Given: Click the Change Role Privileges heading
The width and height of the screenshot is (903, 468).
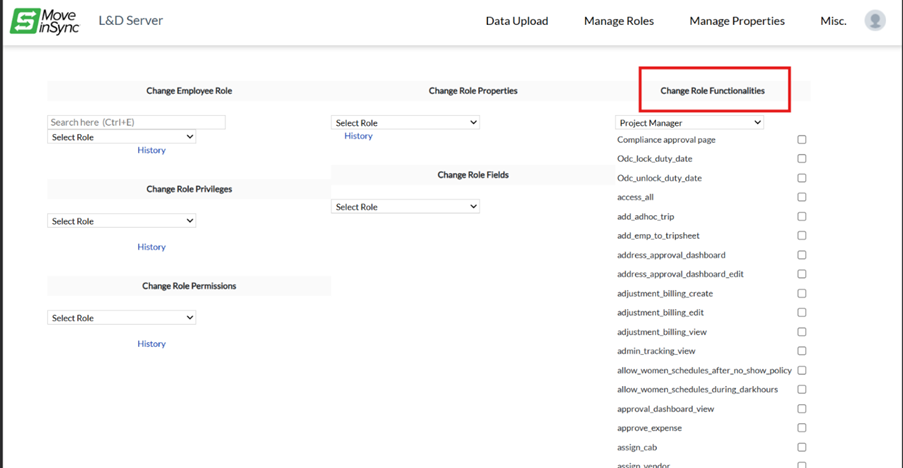Looking at the screenshot, I should click(x=189, y=189).
